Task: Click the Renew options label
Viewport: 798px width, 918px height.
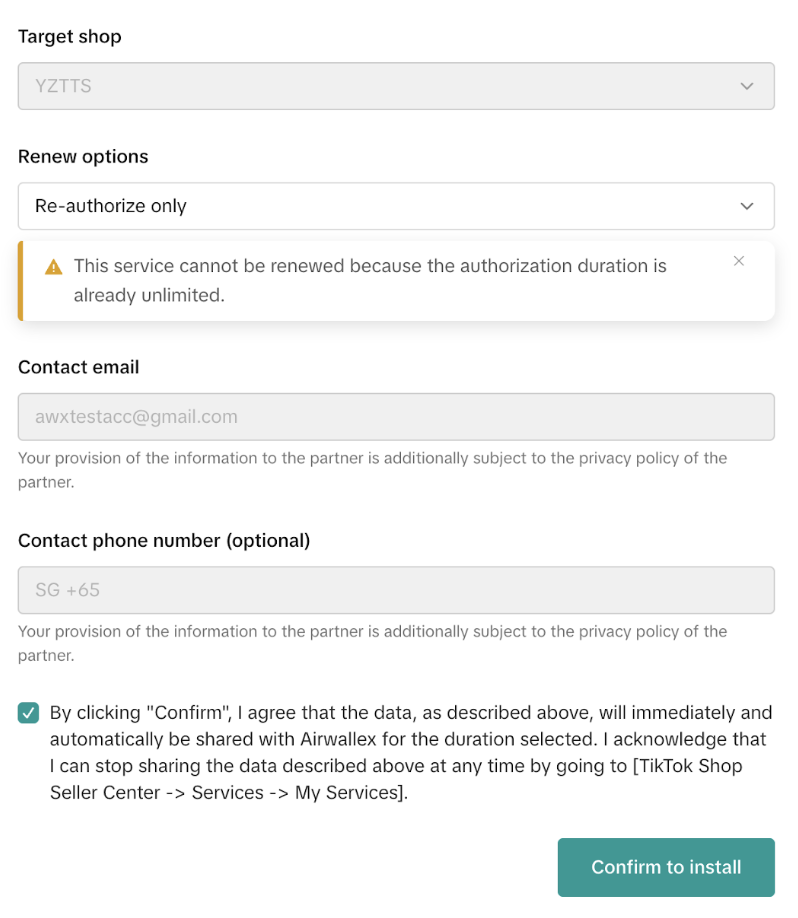Action: [83, 157]
